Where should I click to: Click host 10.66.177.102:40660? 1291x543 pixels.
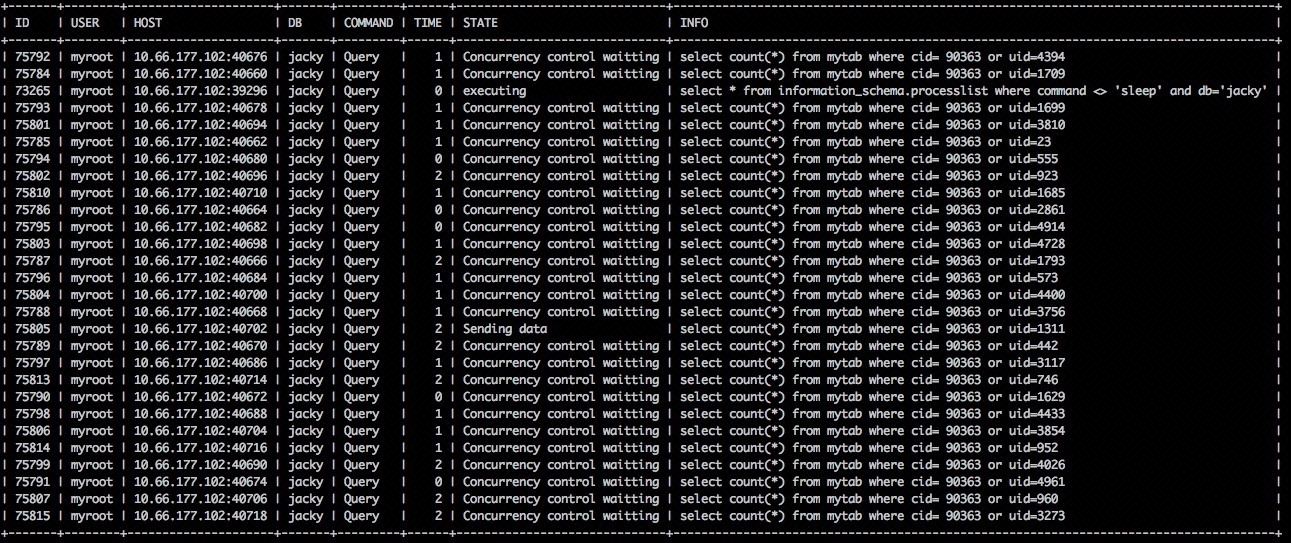tap(201, 74)
